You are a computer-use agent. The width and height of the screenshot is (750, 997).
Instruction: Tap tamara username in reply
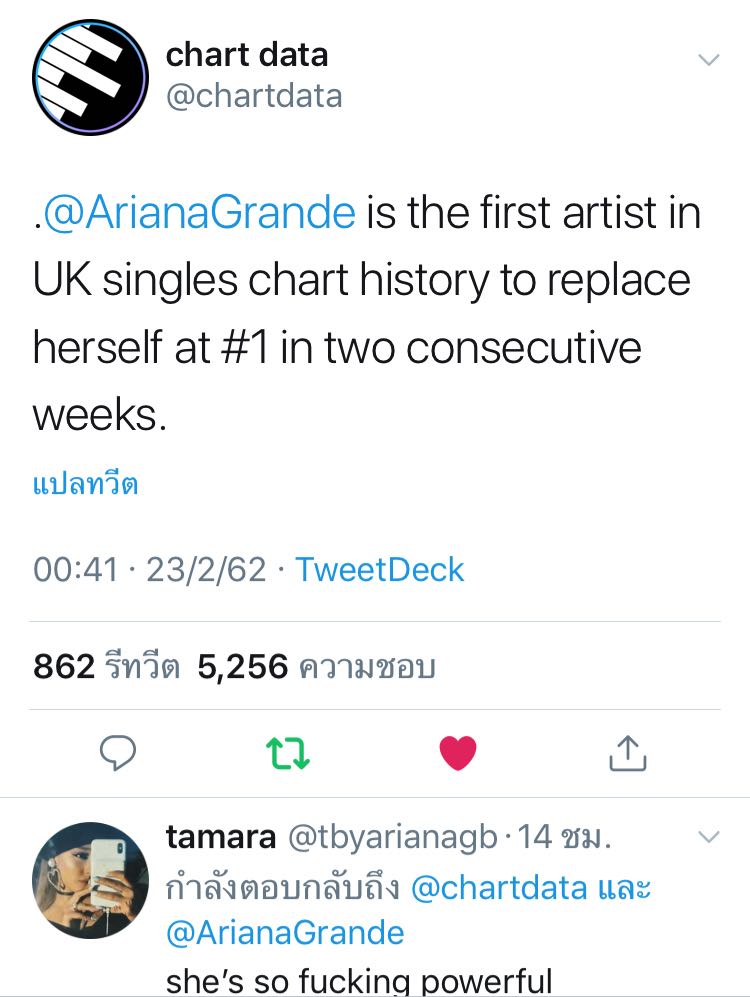point(220,838)
